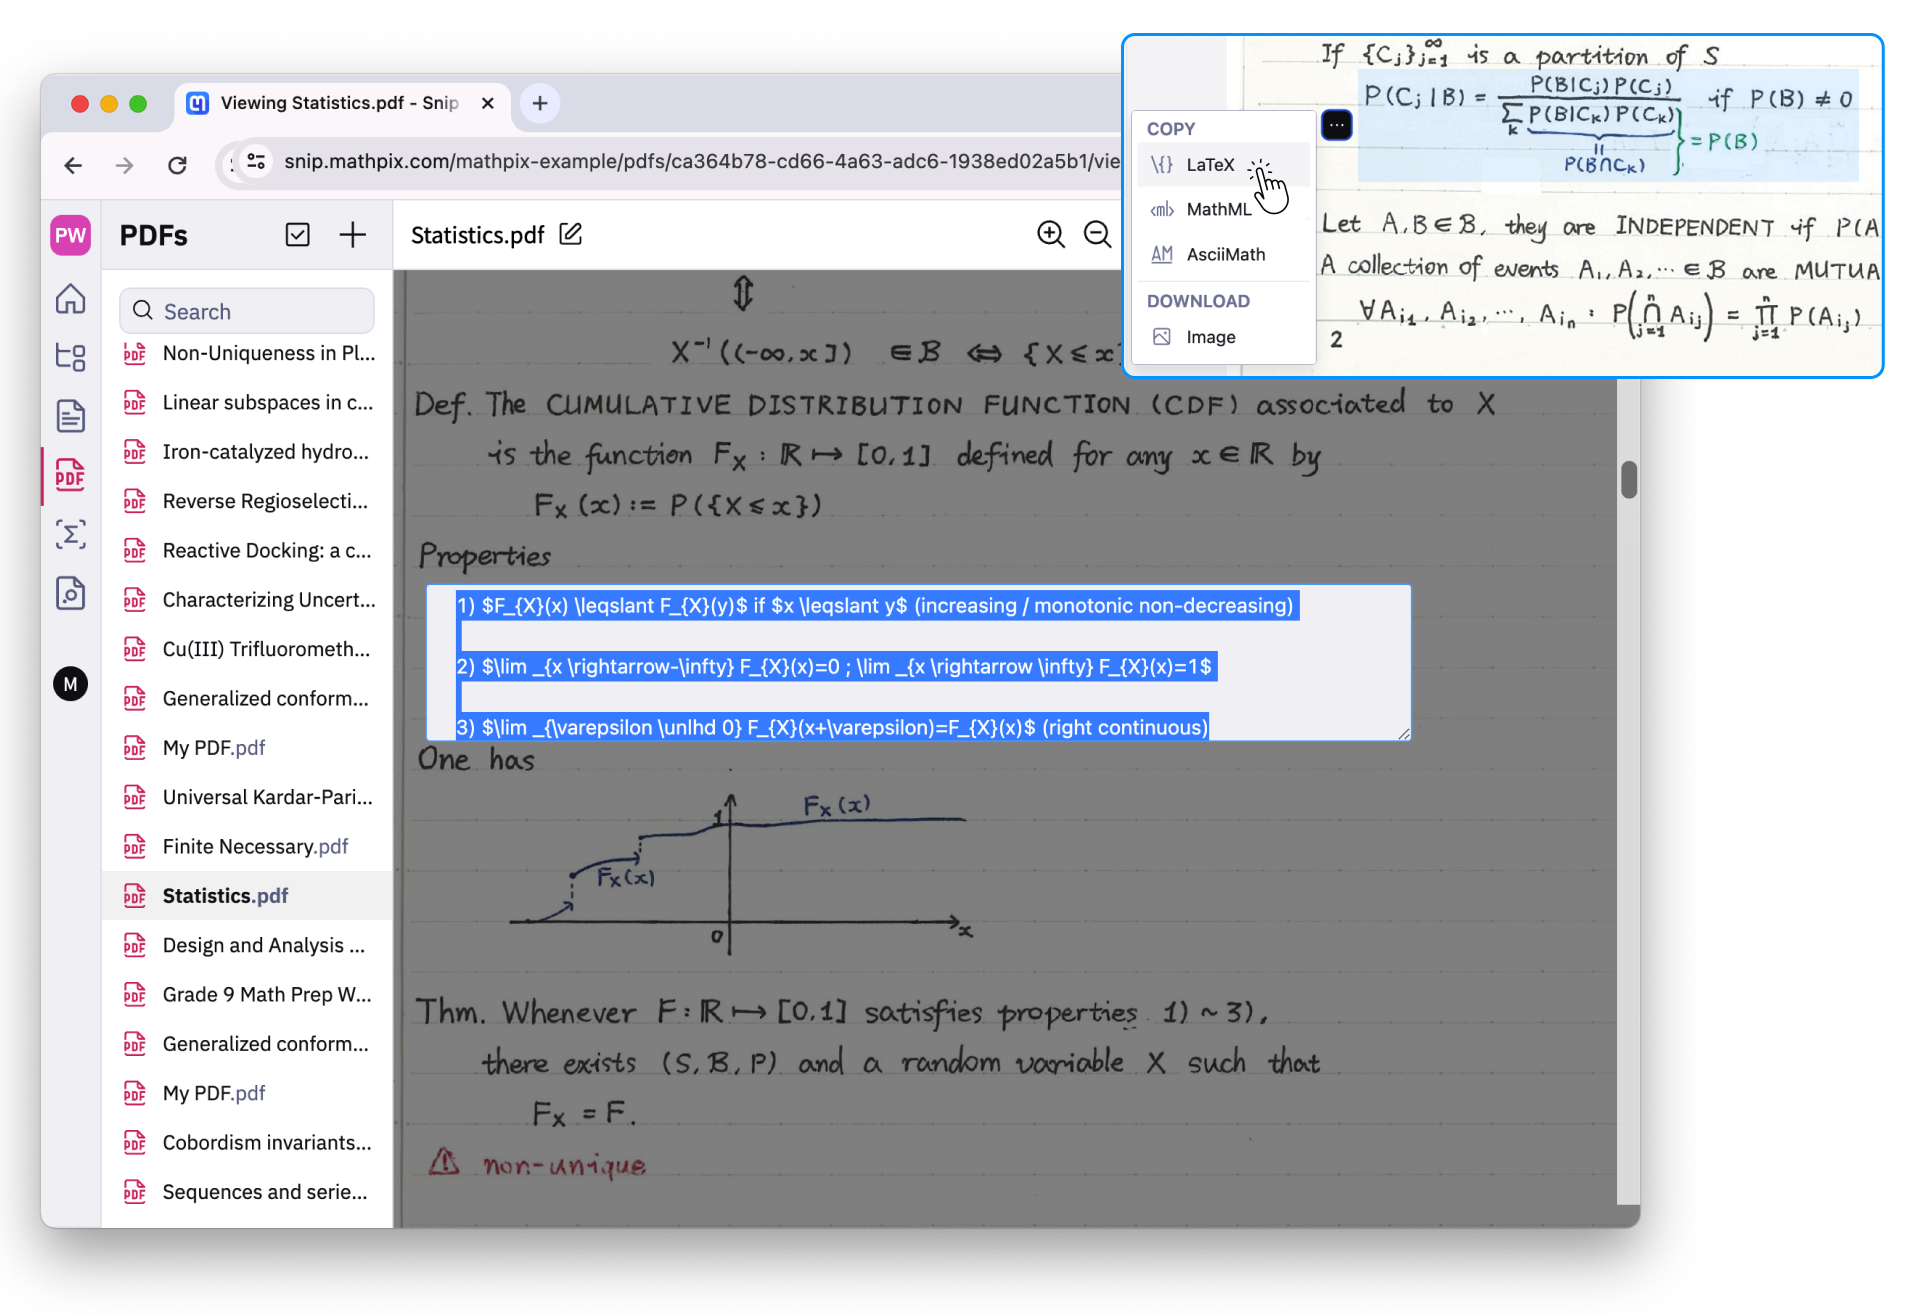Zoom in on the PDF page

point(1051,234)
